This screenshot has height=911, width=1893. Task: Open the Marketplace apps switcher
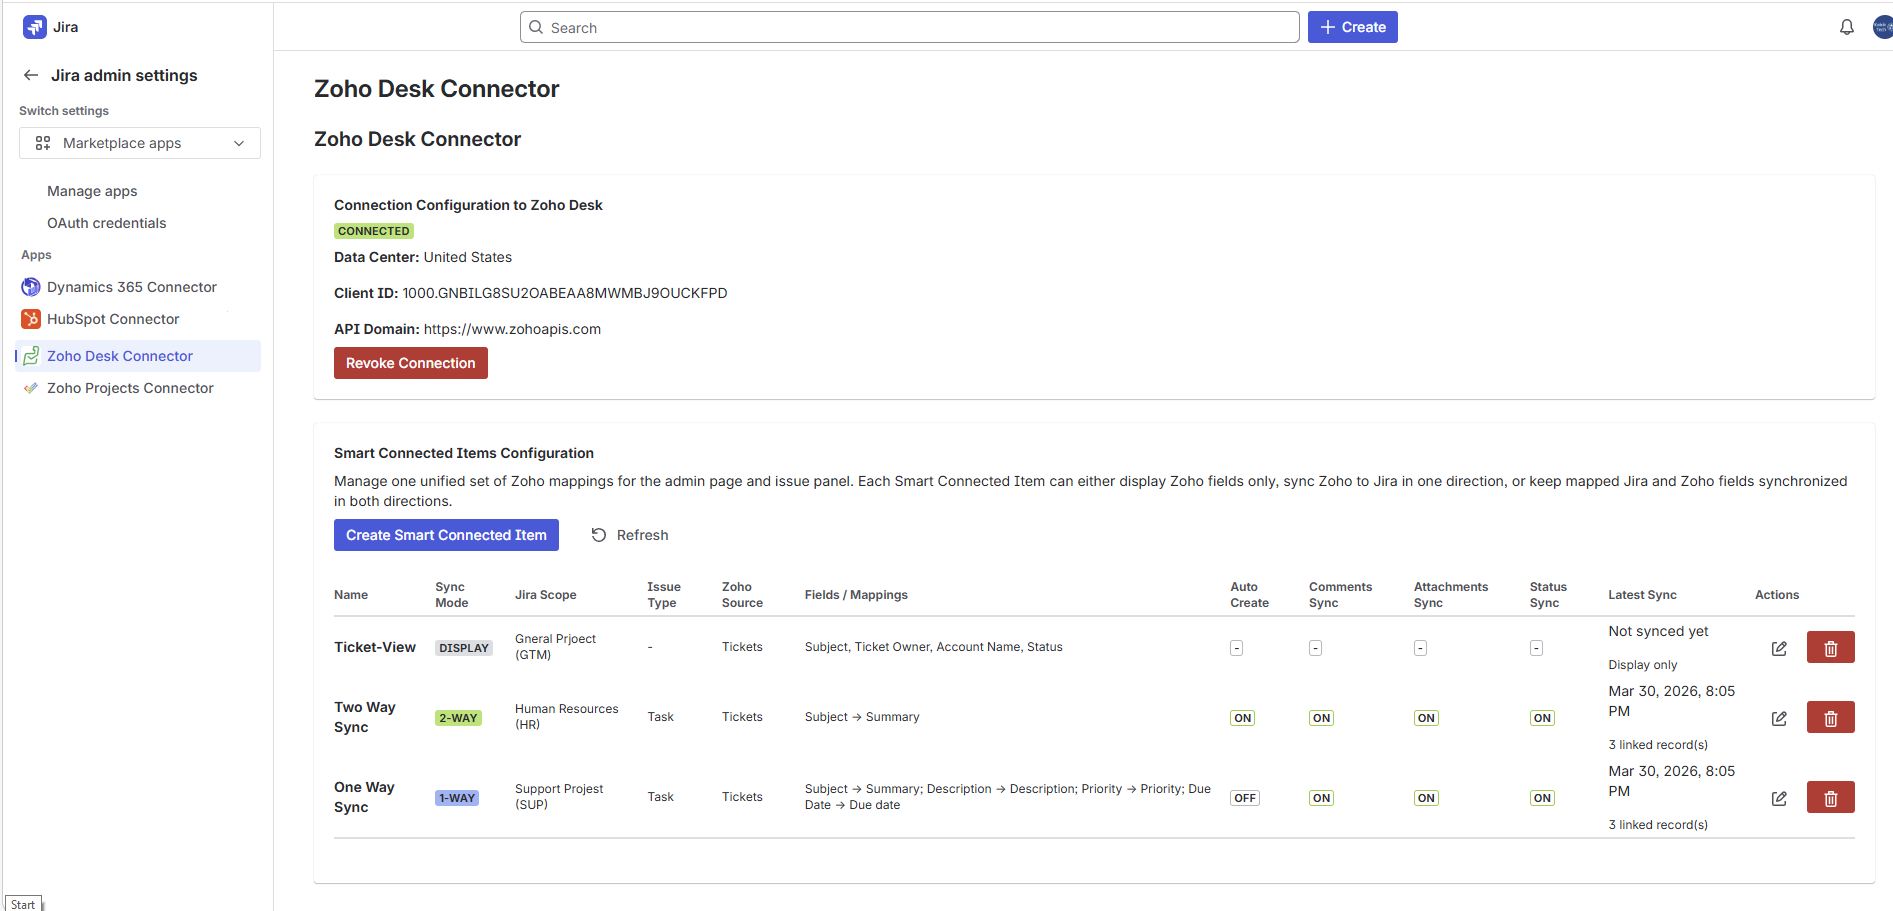(x=139, y=143)
